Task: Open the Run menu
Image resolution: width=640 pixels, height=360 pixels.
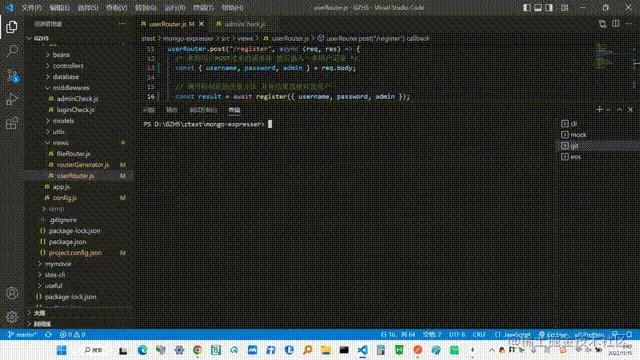Action: point(175,8)
